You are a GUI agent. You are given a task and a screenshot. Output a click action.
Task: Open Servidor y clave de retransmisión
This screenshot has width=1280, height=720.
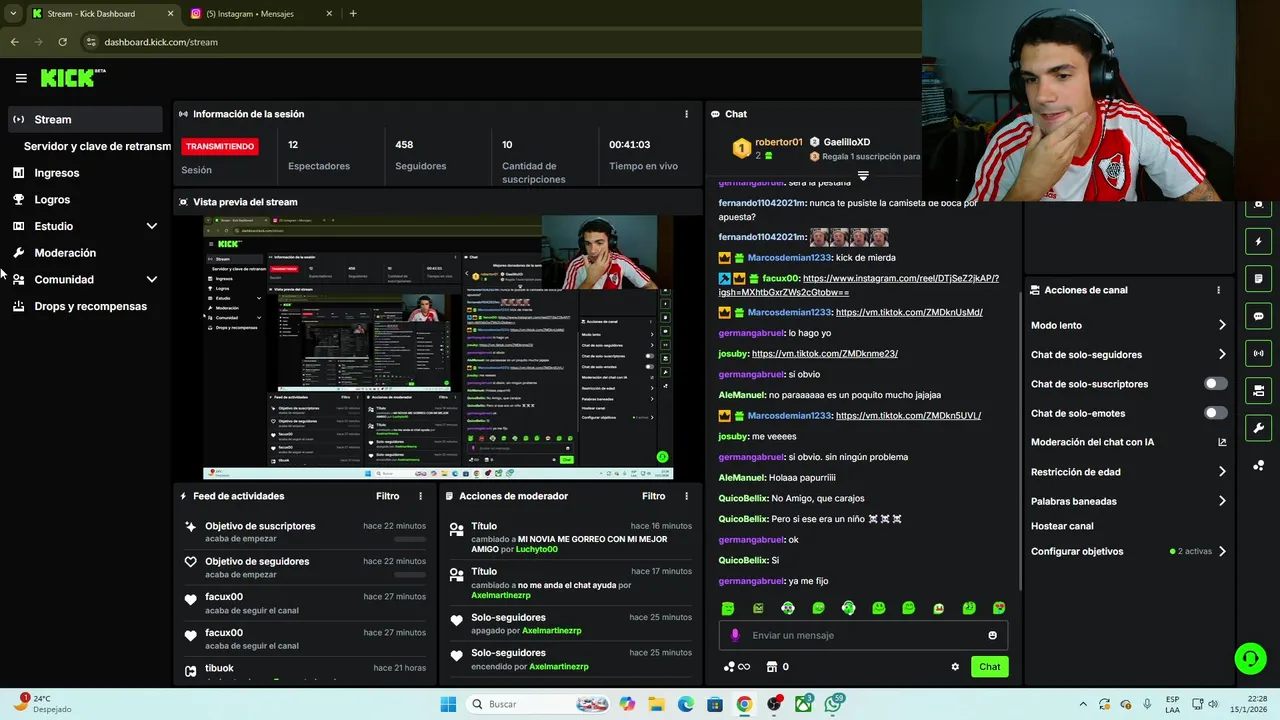(x=97, y=146)
